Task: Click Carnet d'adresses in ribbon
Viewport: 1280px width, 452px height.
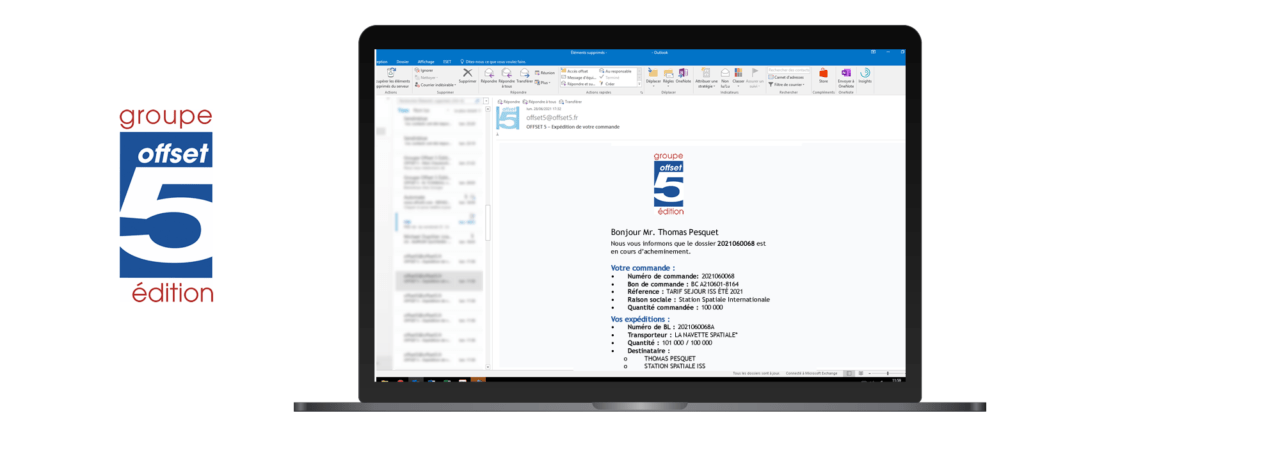Action: (787, 77)
